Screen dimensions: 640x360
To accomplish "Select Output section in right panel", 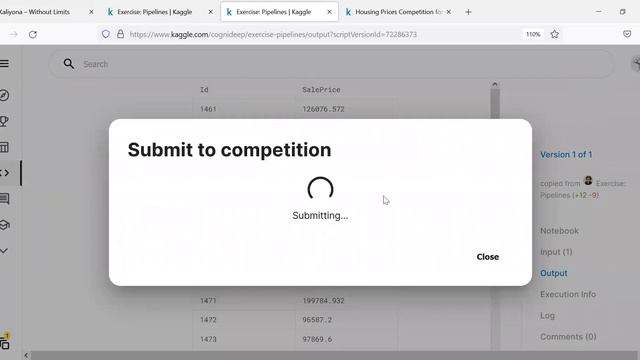I will point(553,273).
